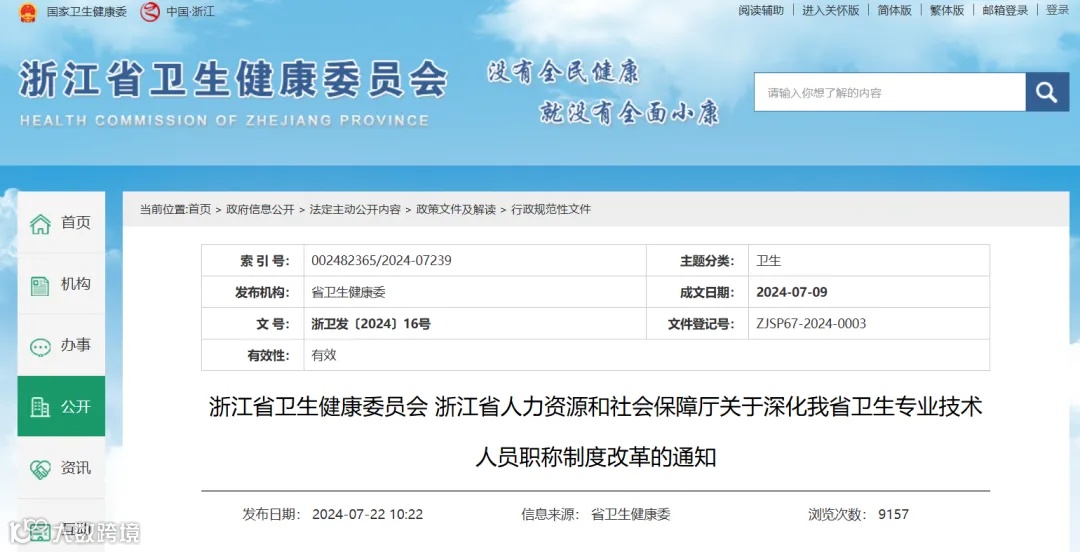Go to 政府信息公开 breadcrumb
This screenshot has width=1080, height=552.
point(260,209)
